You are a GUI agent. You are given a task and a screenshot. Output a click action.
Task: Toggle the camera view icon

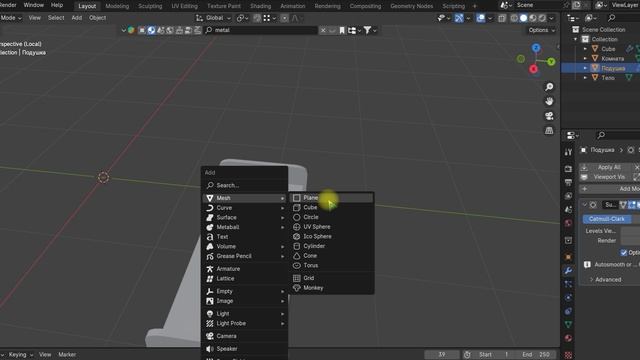click(549, 116)
